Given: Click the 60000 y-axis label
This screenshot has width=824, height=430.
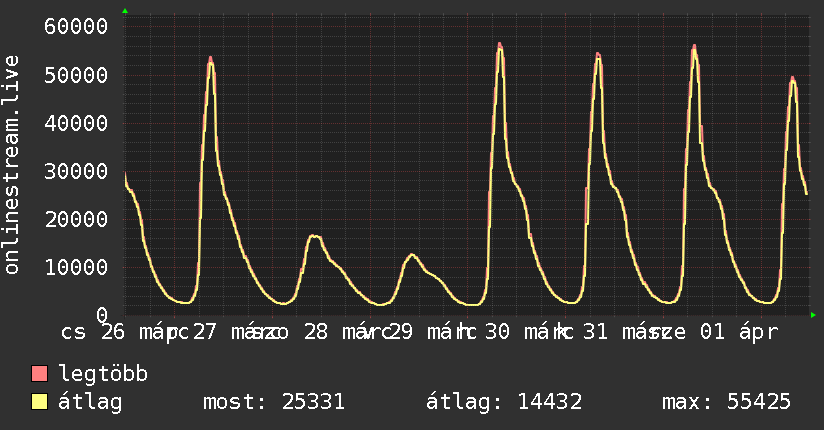Looking at the screenshot, I should (x=76, y=26).
